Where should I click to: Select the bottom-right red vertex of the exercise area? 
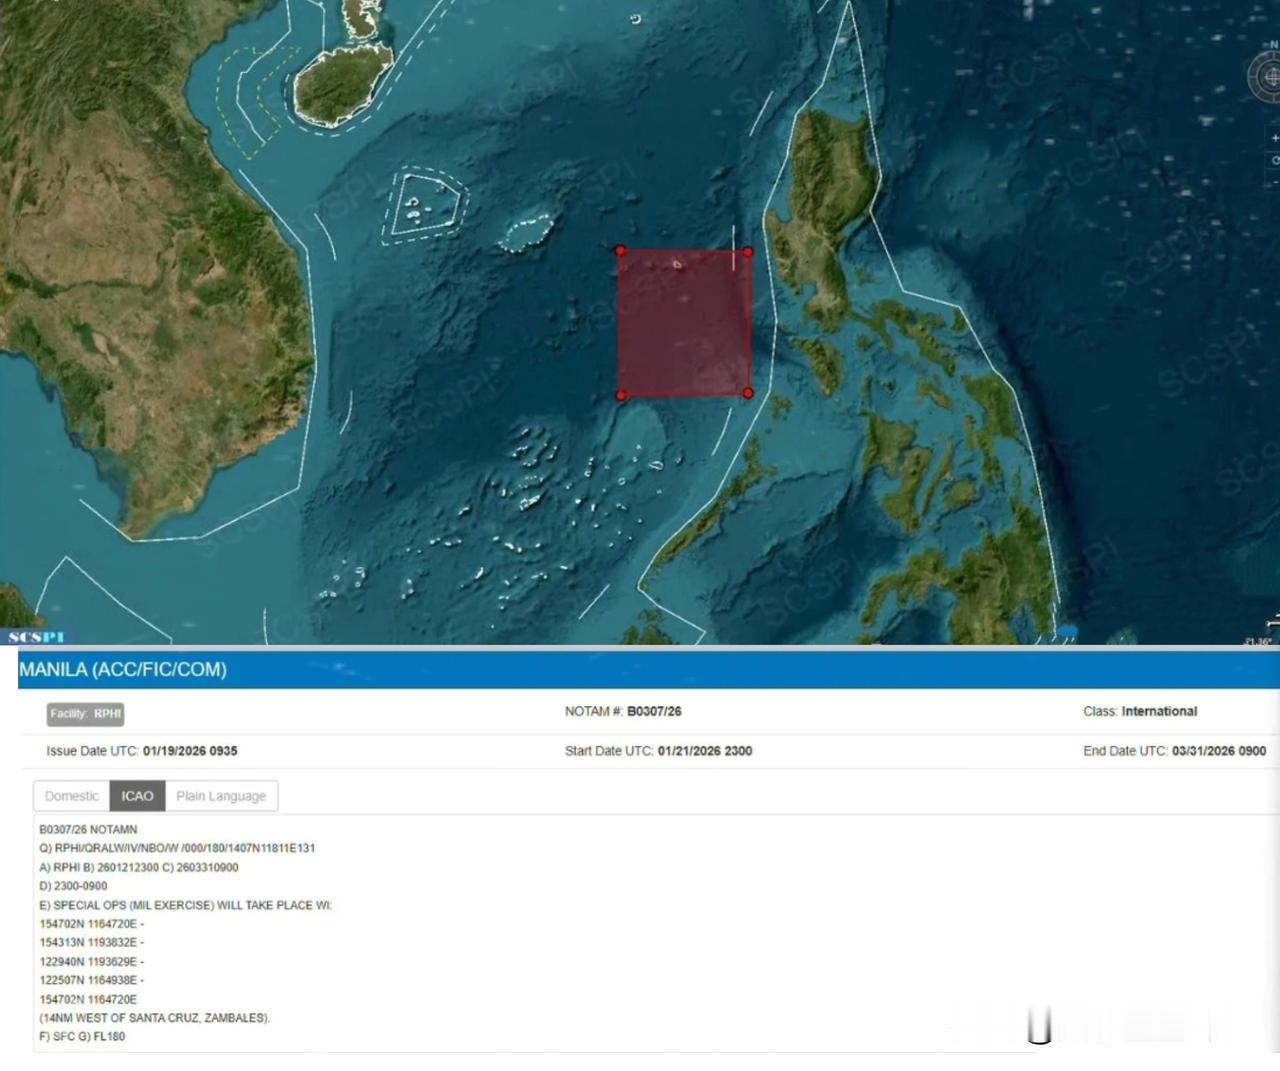[748, 393]
